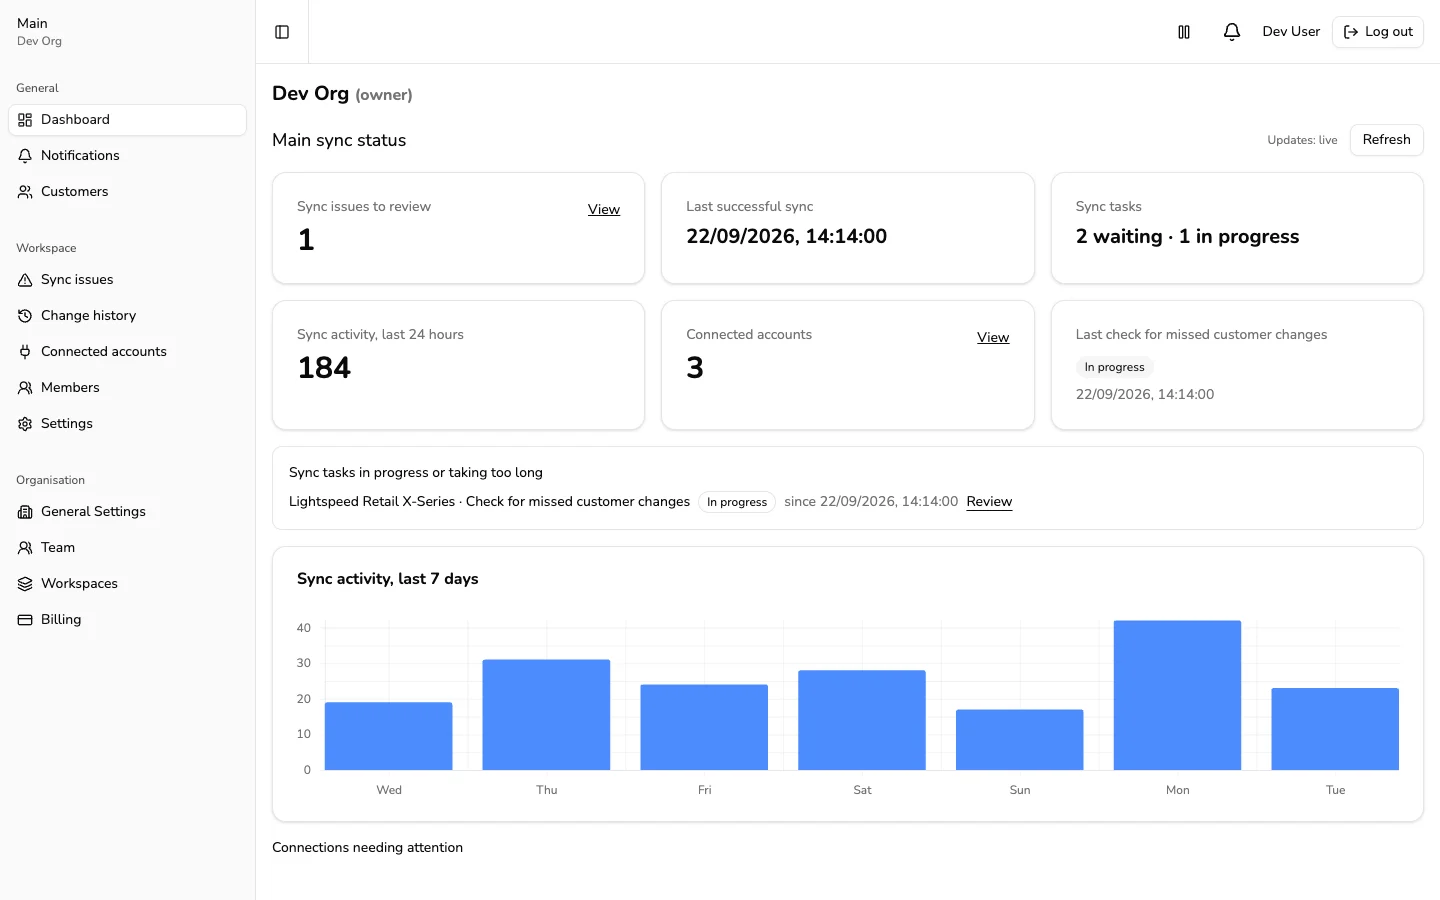Screen dimensions: 1440x900
Task: Click the '184' sync activity value
Action: point(324,368)
